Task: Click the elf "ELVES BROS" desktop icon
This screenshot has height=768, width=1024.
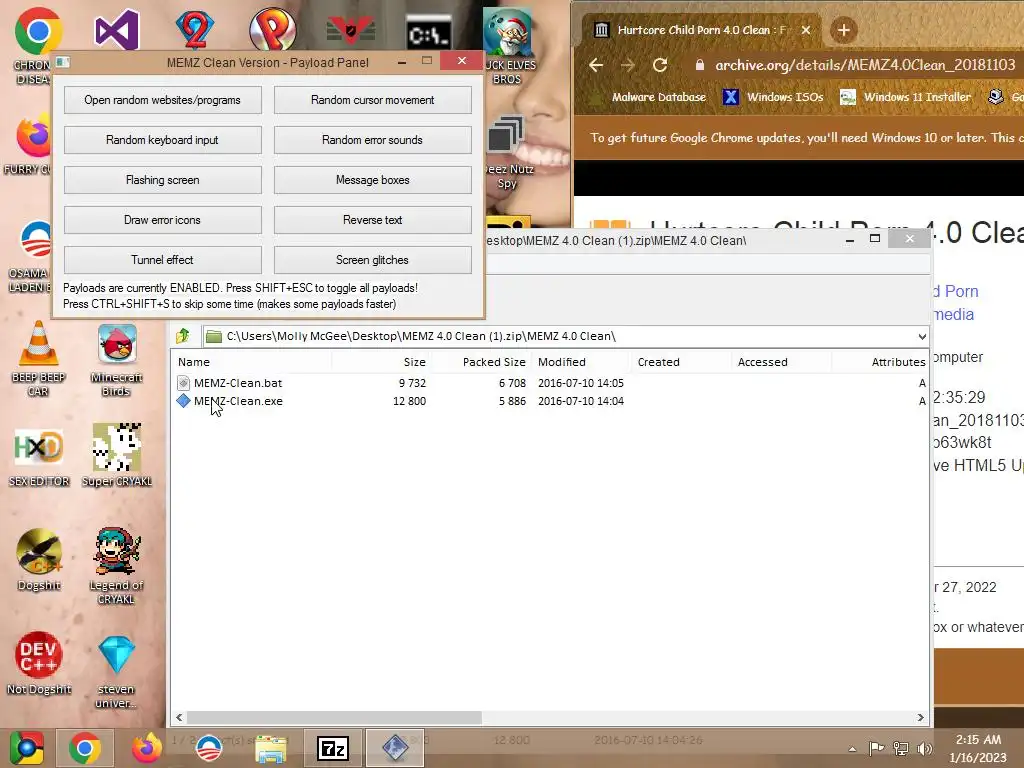Action: [x=508, y=46]
